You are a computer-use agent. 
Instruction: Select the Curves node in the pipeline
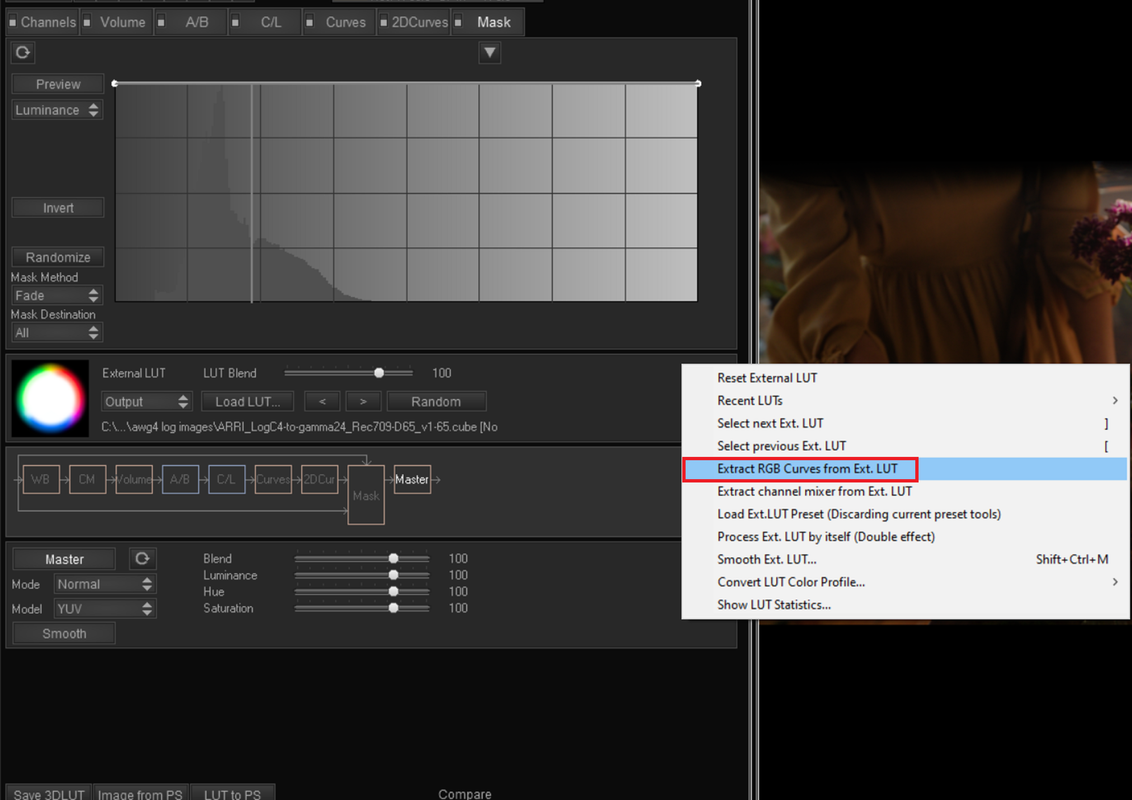(x=273, y=479)
